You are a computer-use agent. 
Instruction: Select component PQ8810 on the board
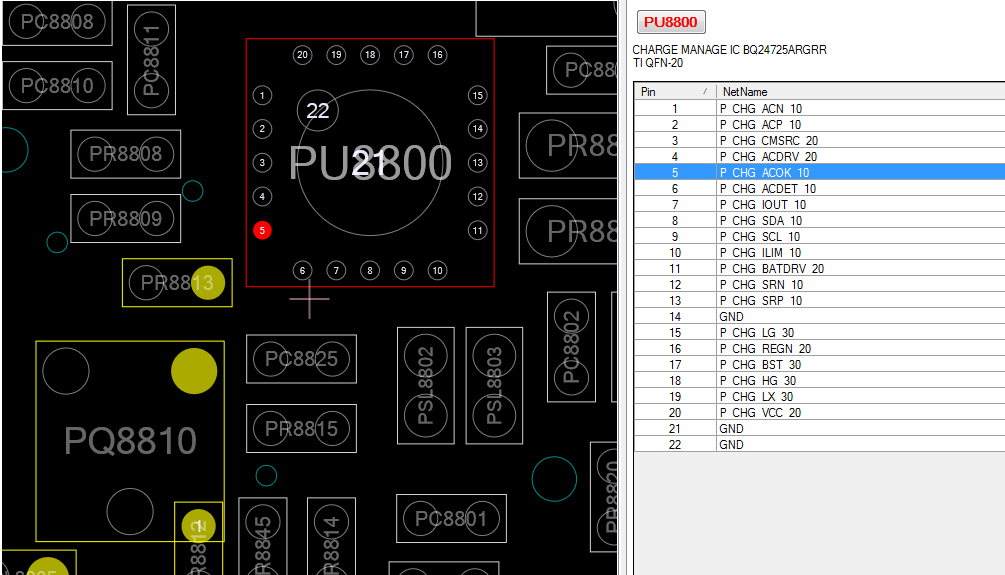pyautogui.click(x=130, y=441)
